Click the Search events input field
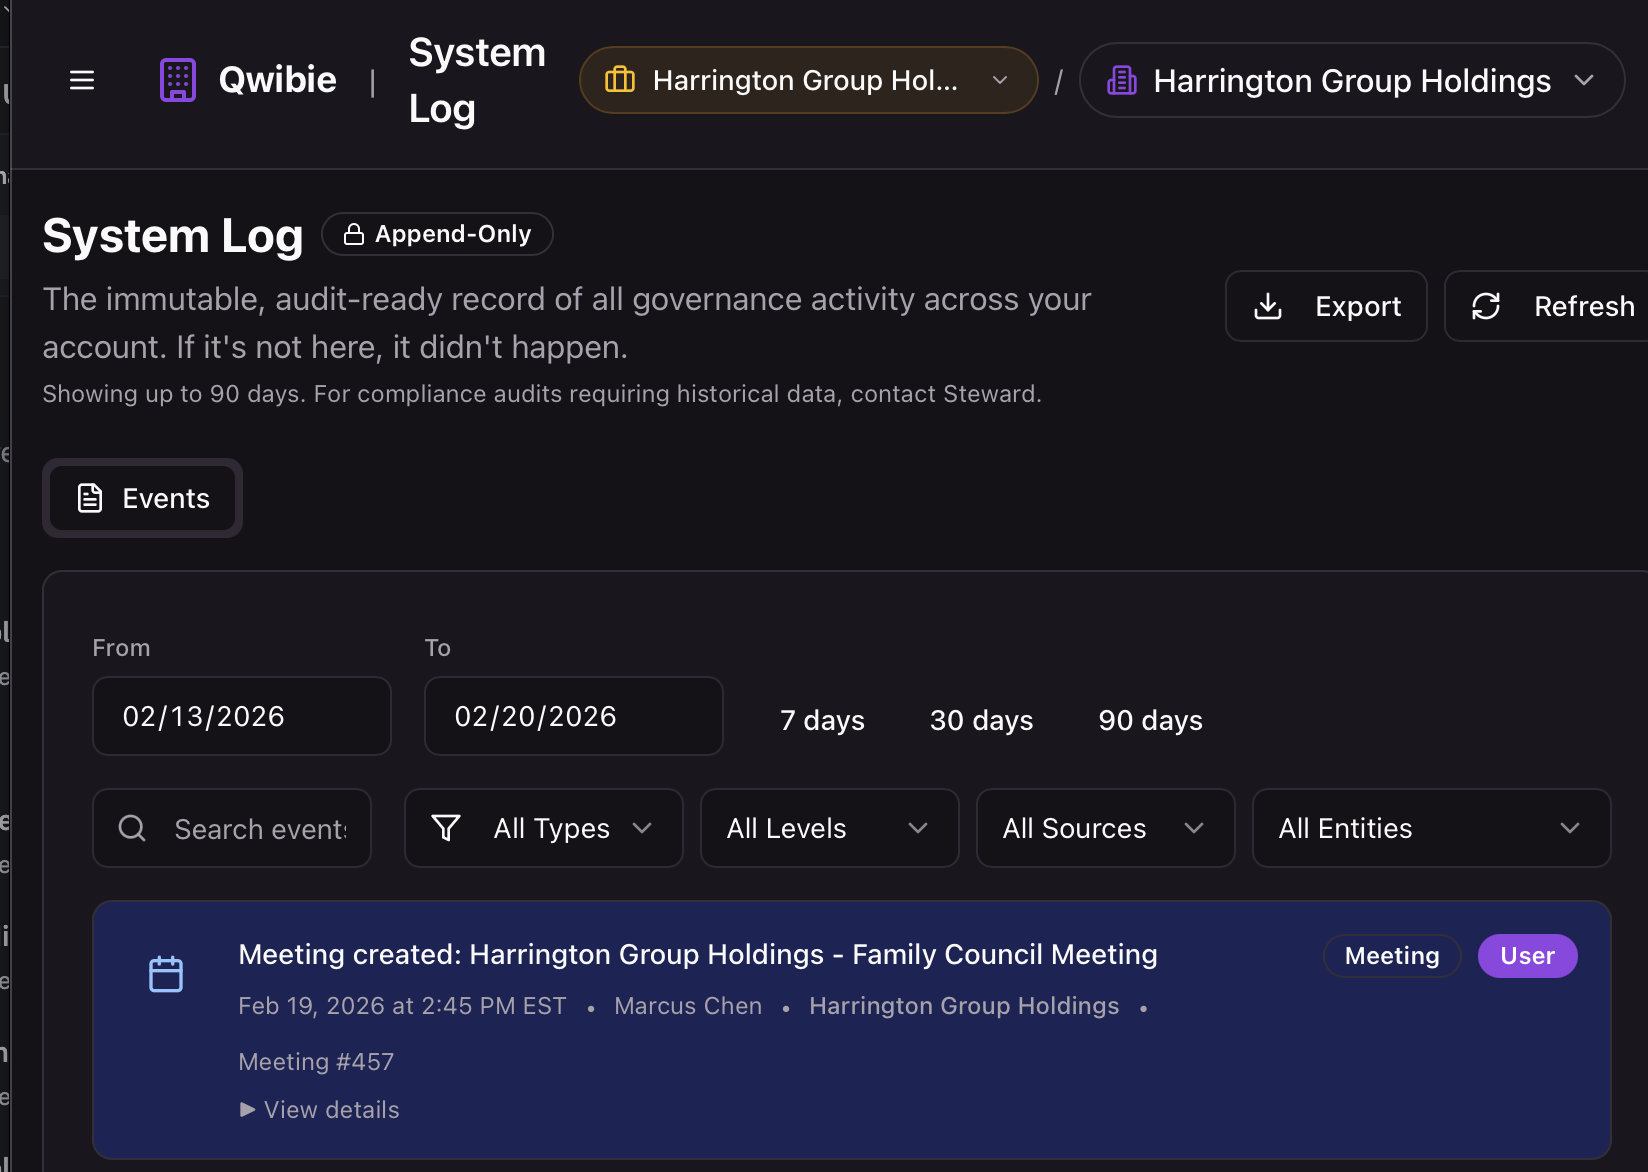1648x1172 pixels. [x=232, y=828]
